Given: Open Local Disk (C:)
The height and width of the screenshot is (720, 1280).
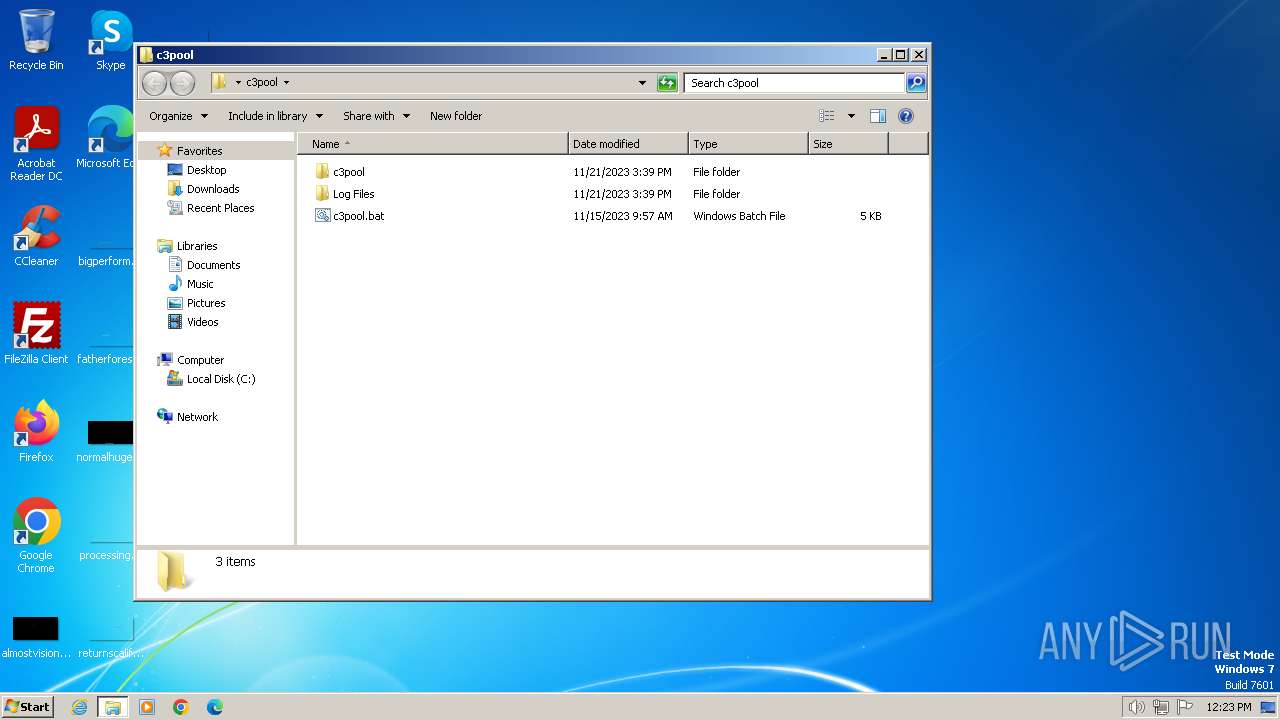Looking at the screenshot, I should click(x=220, y=379).
